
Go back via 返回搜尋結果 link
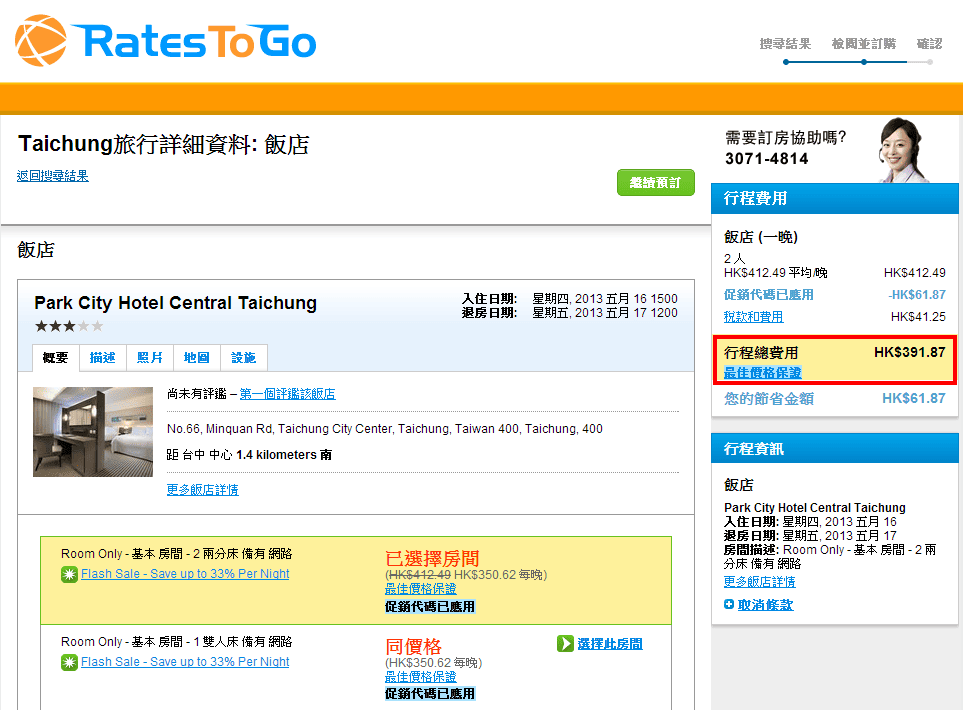(53, 176)
